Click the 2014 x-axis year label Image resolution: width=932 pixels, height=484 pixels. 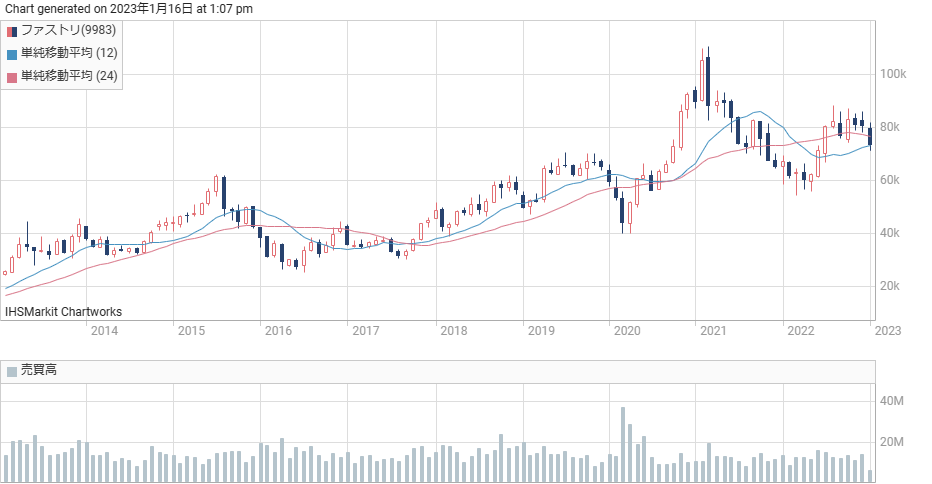104,331
